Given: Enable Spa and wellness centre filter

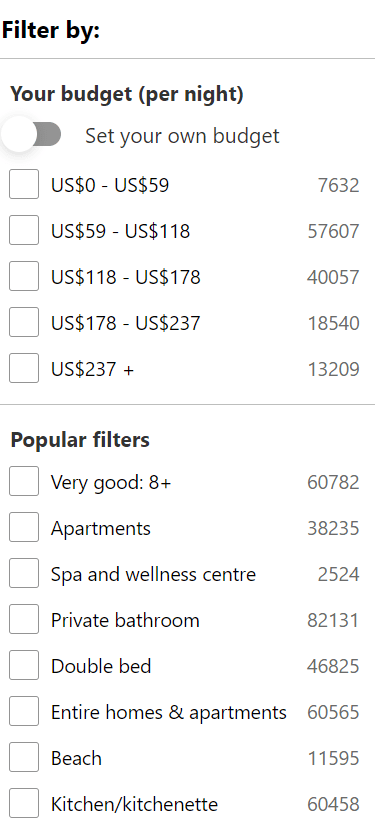Looking at the screenshot, I should coord(24,573).
